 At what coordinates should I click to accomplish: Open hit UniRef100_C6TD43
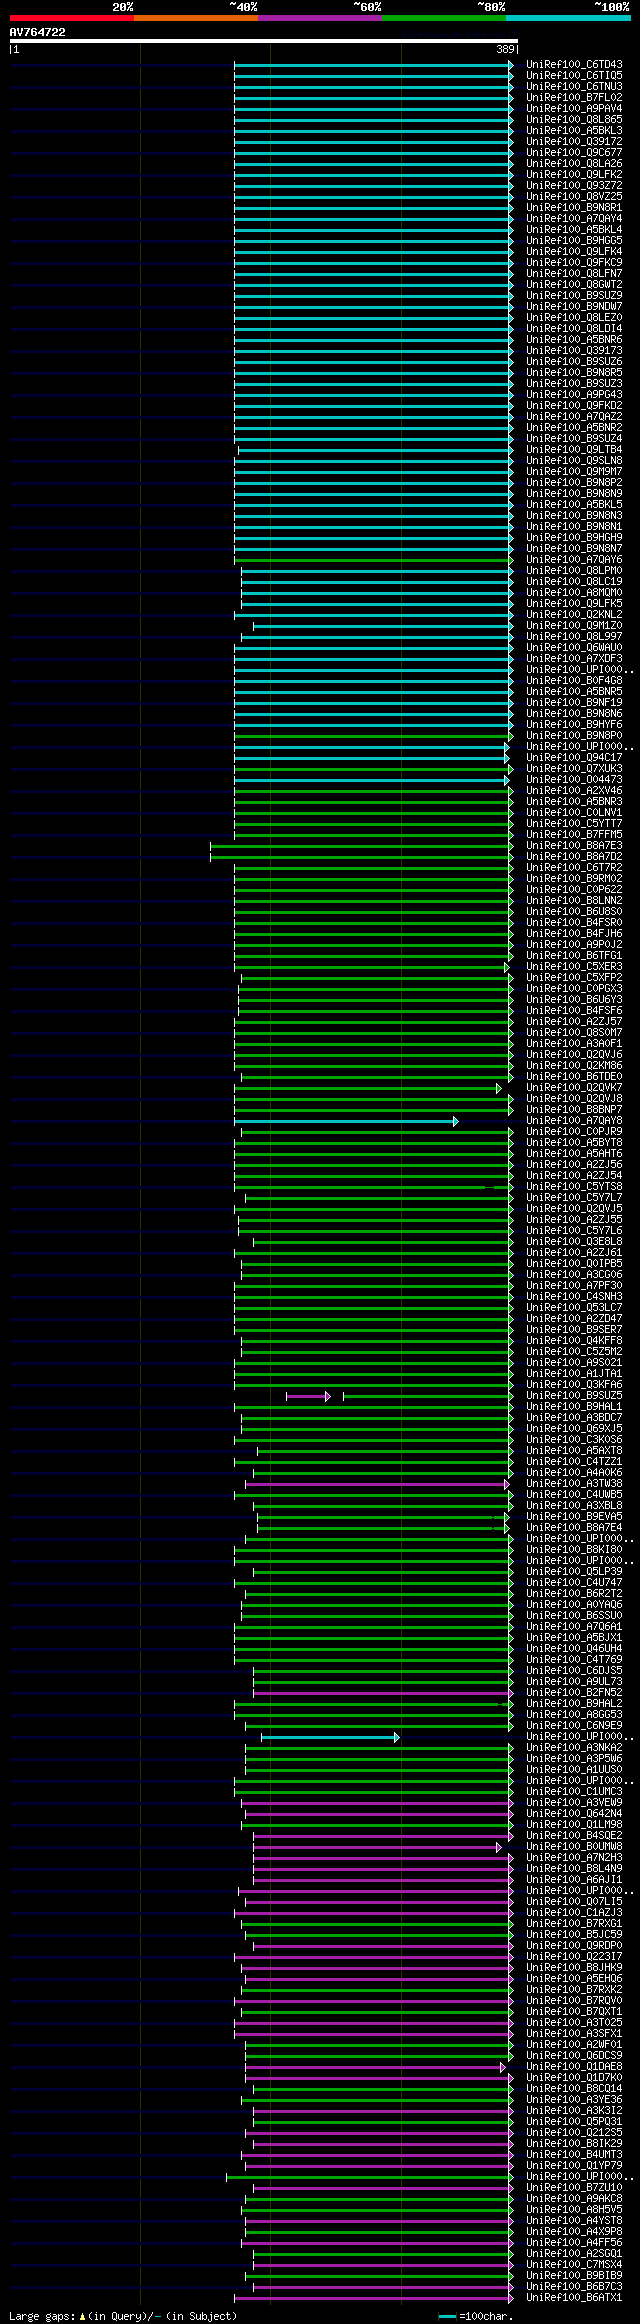[x=574, y=65]
